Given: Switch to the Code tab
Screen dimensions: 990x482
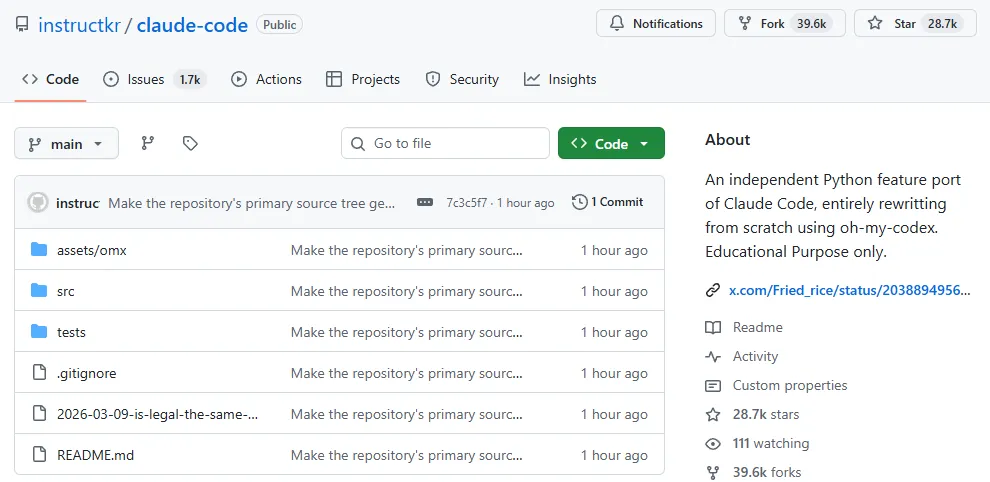Looking at the screenshot, I should tap(51, 79).
